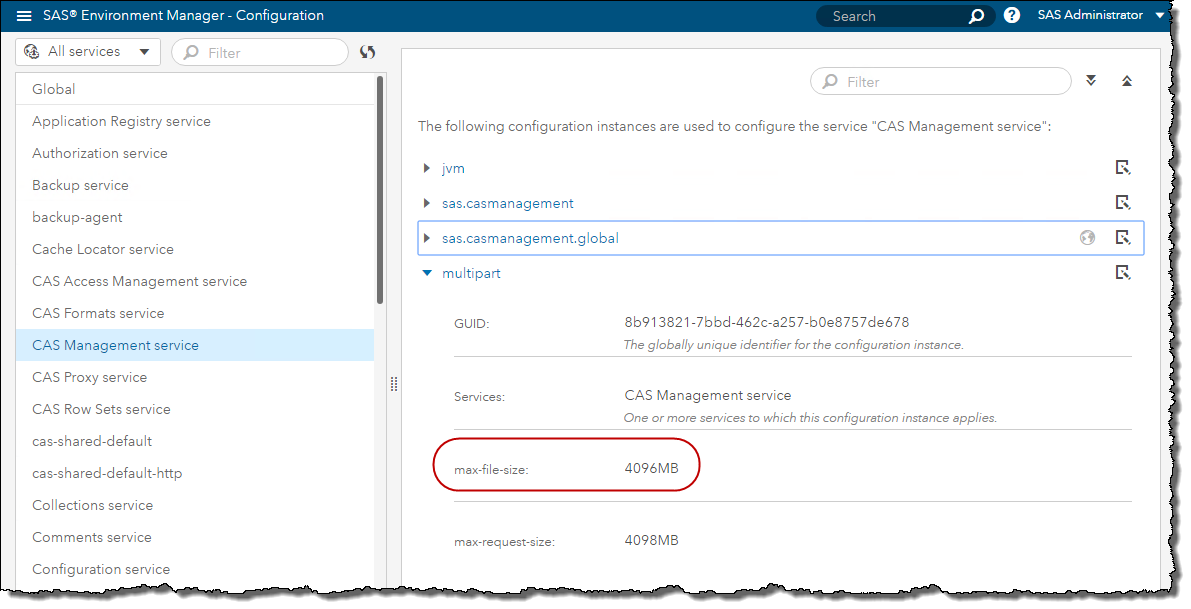Open the All services view dropdown
1191x609 pixels.
tap(88, 52)
